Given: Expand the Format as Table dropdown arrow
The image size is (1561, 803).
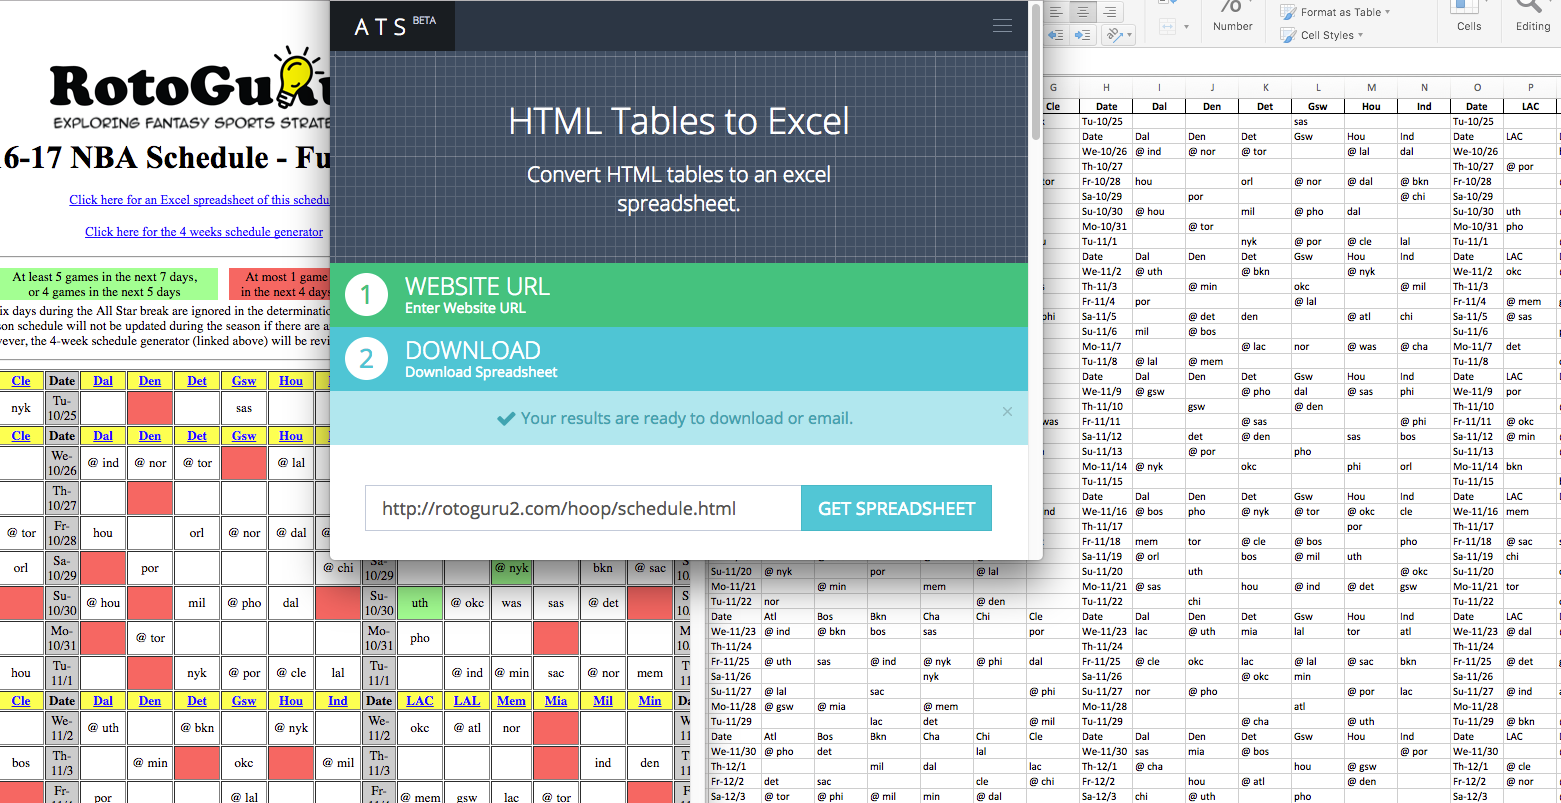Looking at the screenshot, I should click(x=1388, y=12).
